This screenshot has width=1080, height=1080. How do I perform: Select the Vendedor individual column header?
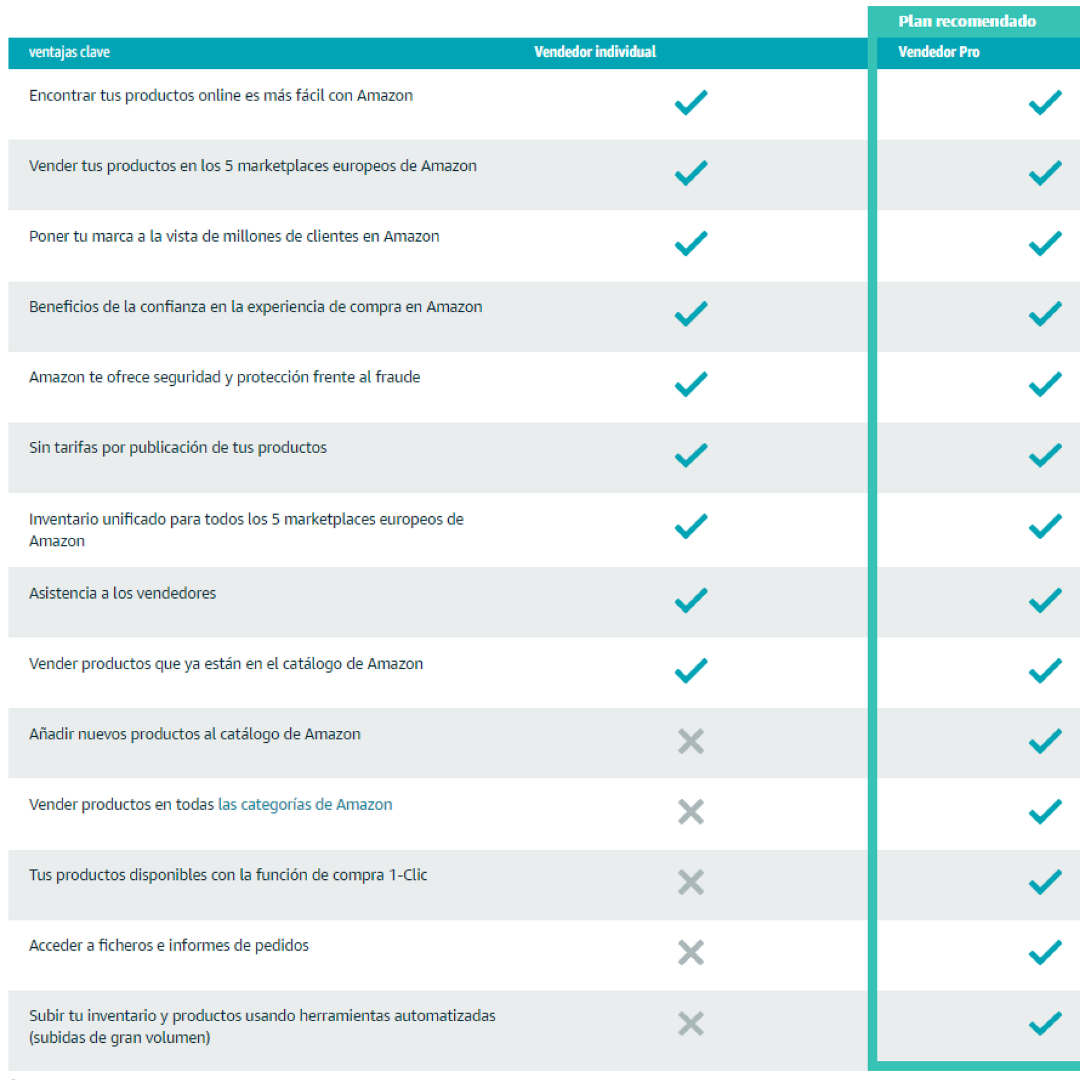click(x=595, y=52)
